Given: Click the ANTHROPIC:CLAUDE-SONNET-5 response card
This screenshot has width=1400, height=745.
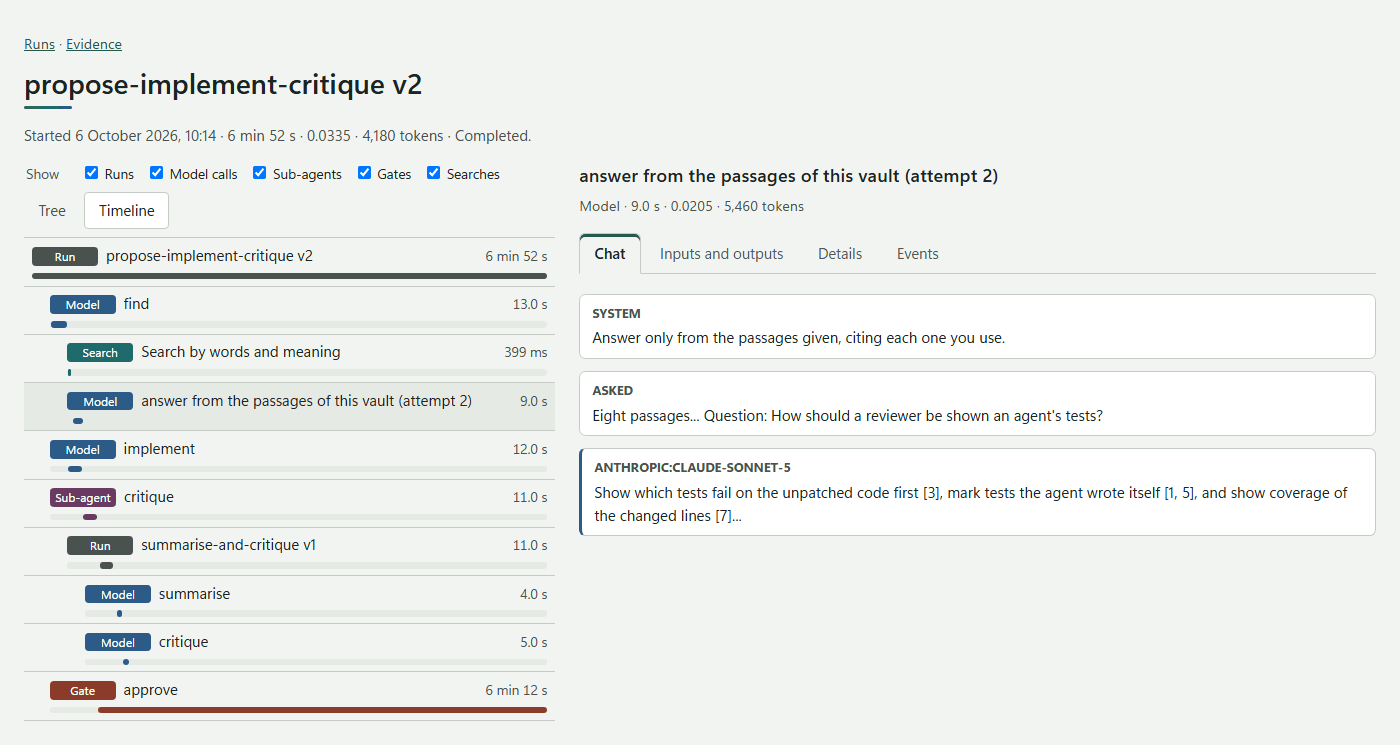Looking at the screenshot, I should (977, 492).
